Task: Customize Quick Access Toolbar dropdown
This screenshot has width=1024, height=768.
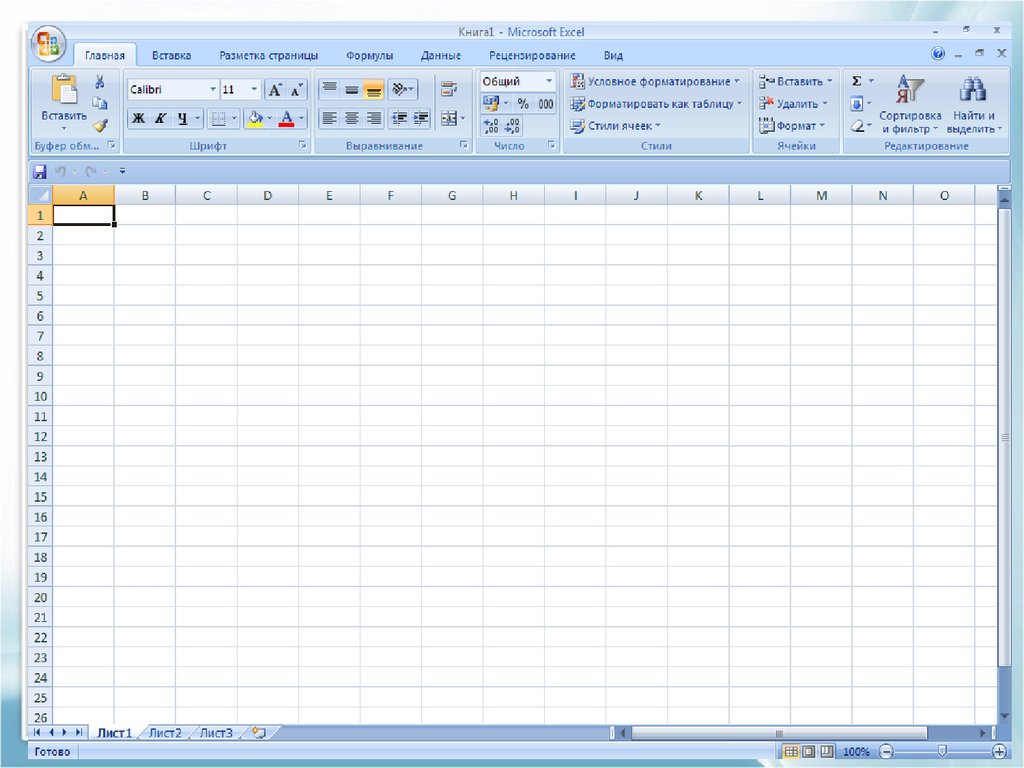Action: click(x=122, y=172)
